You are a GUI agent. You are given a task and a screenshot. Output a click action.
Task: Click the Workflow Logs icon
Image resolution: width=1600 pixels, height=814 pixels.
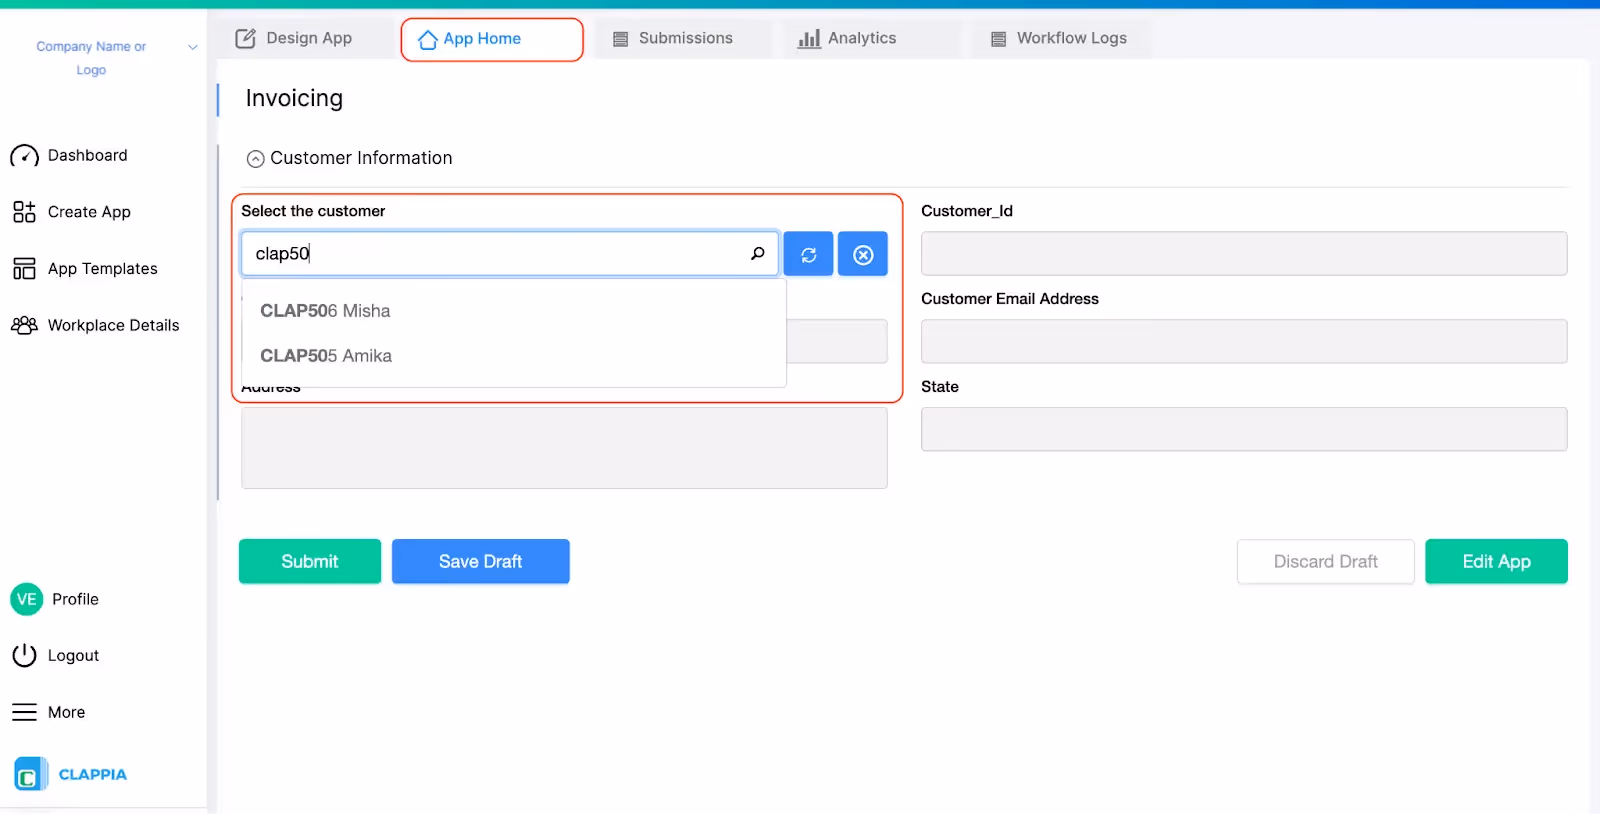[998, 39]
